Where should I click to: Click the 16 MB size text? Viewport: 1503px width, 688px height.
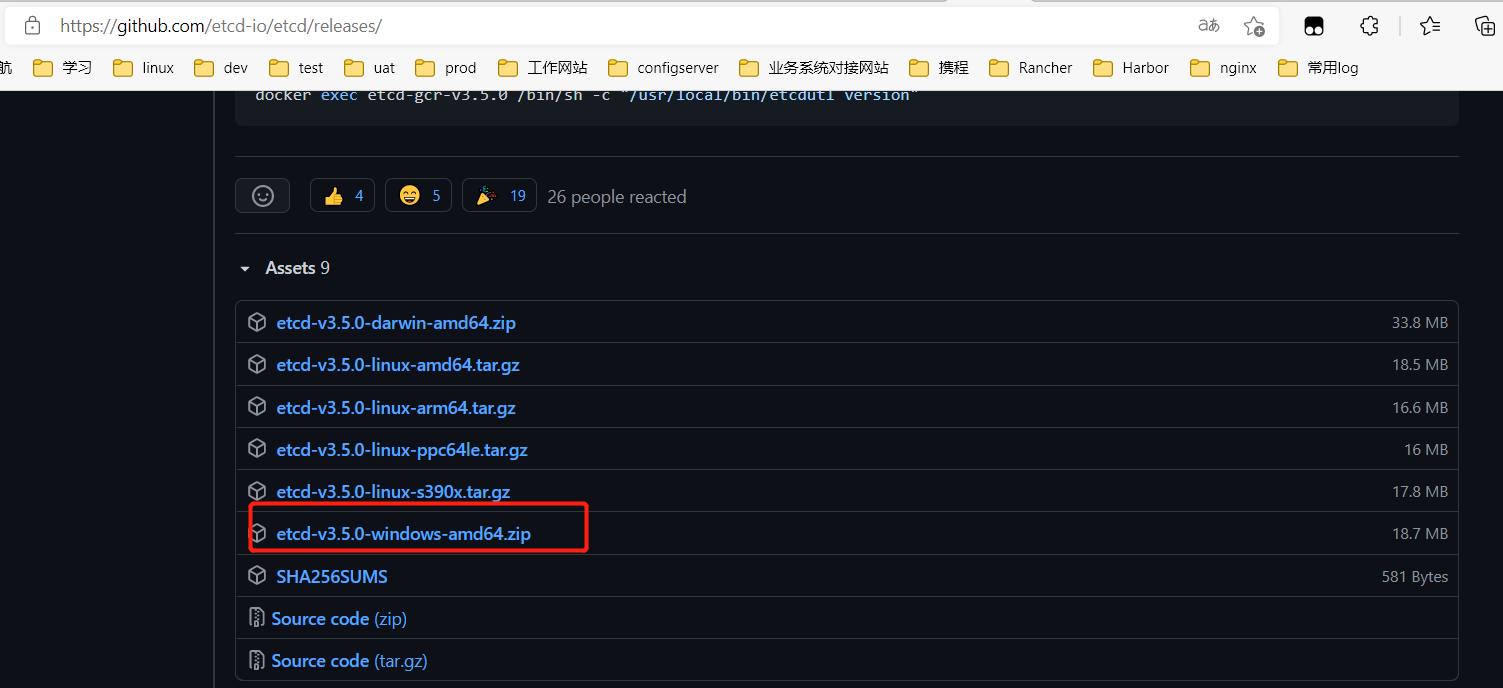1426,450
